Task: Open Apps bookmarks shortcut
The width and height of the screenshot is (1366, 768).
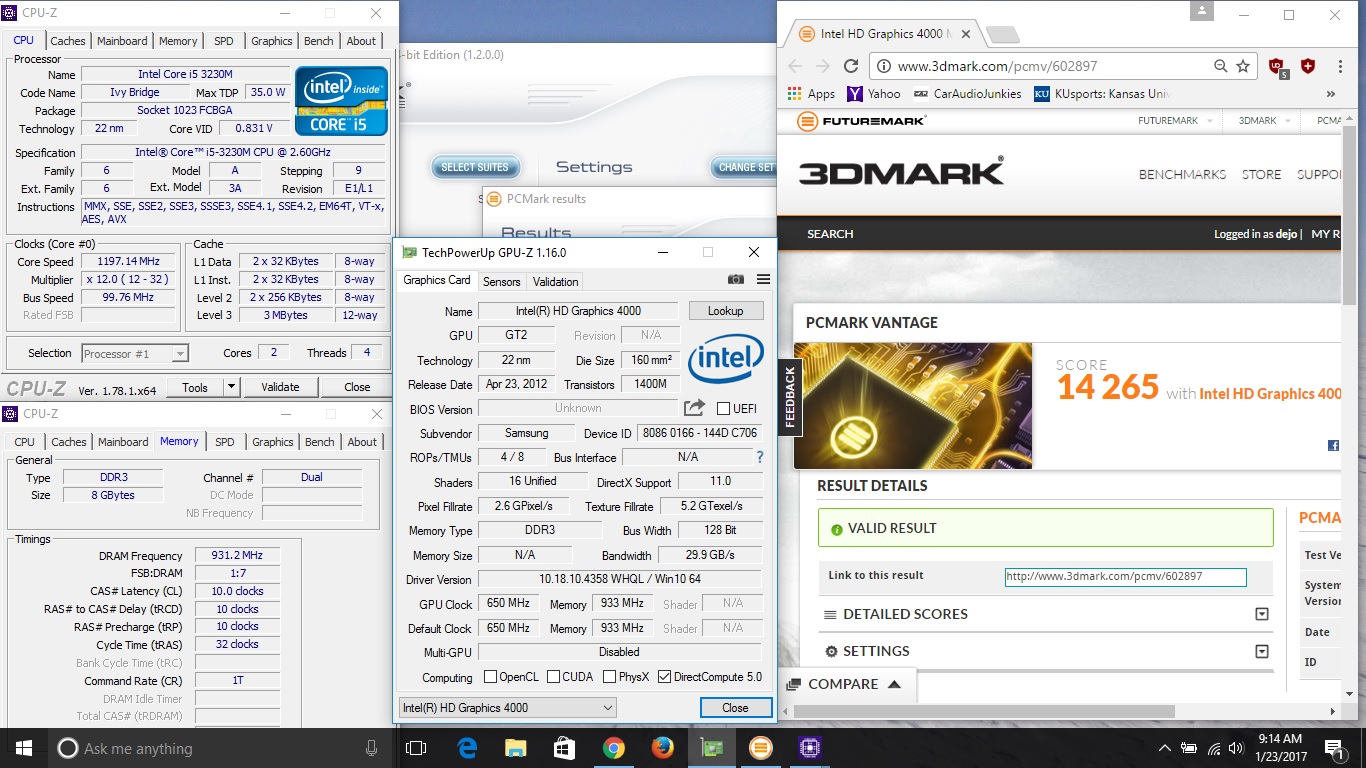Action: pos(811,93)
